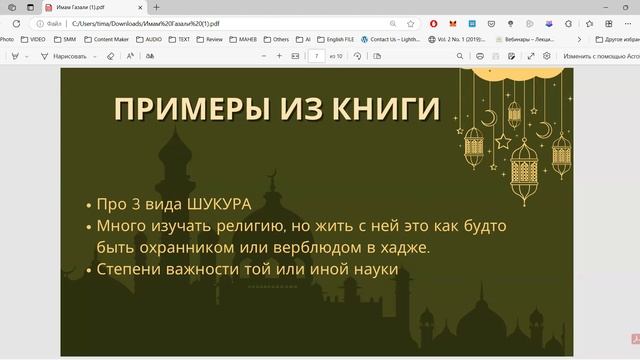Click the text size A icon

130,56
